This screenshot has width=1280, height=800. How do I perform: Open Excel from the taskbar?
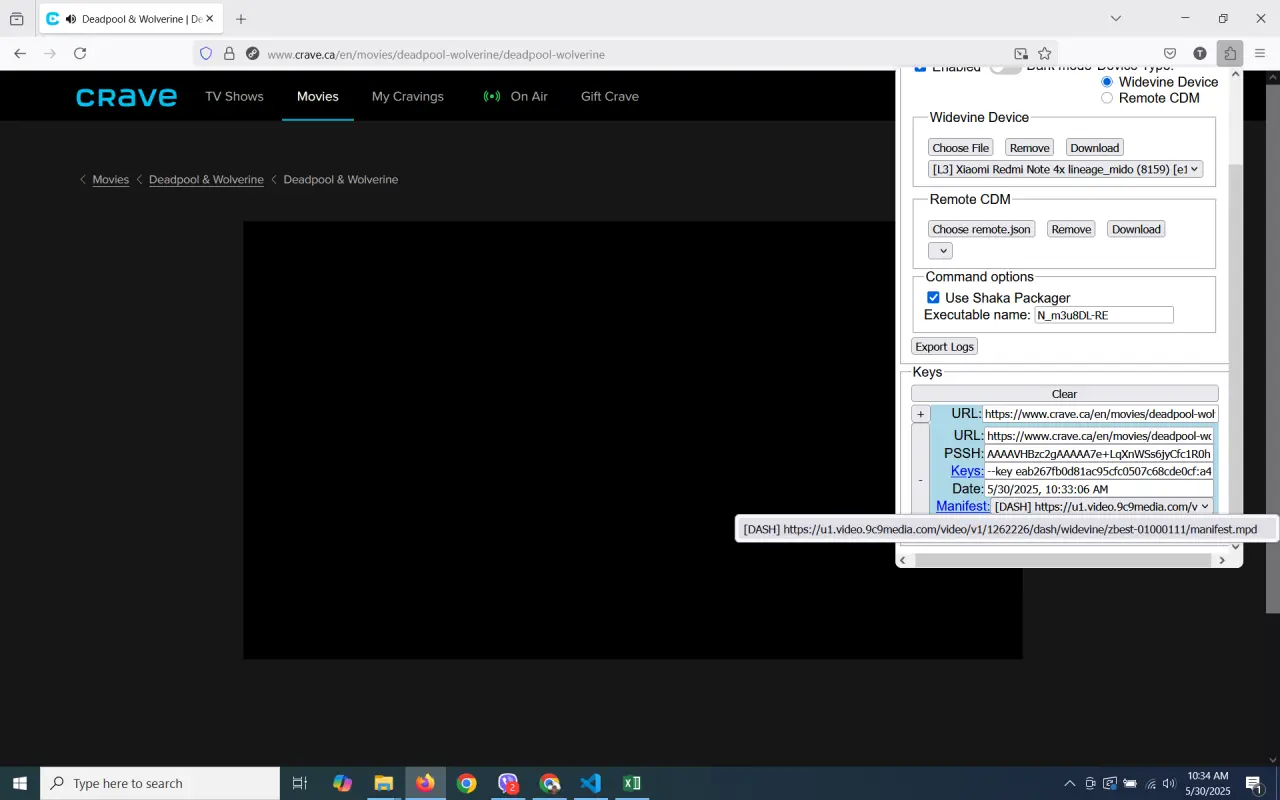632,783
